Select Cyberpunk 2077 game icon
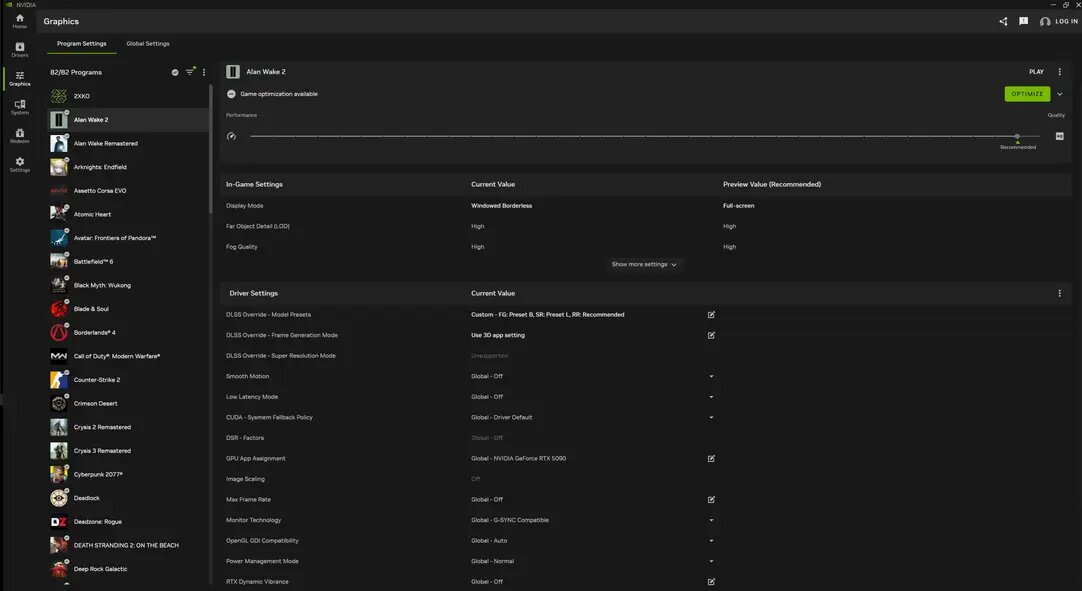This screenshot has height=591, width=1082. point(59,474)
